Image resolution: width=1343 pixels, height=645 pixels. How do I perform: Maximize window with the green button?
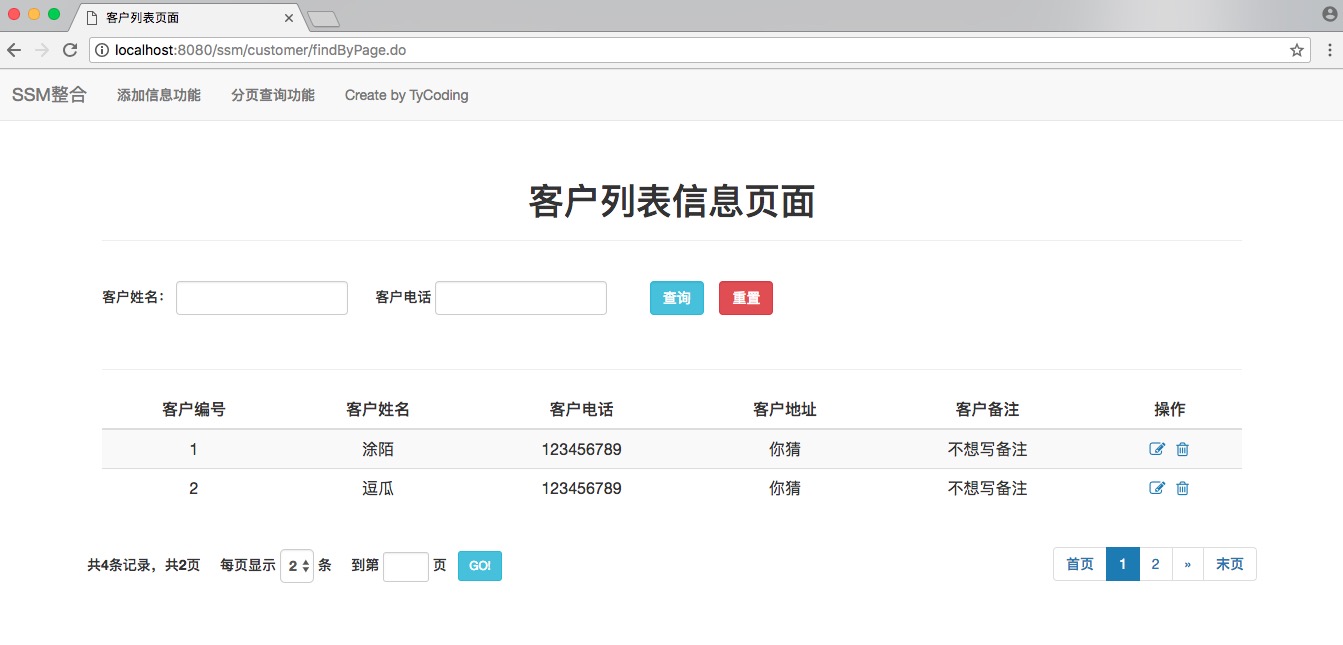[54, 14]
